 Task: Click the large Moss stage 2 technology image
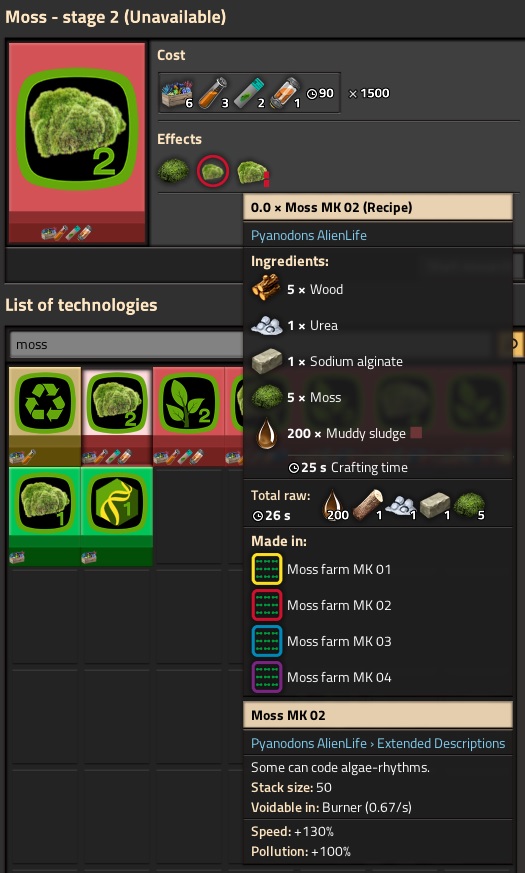[x=77, y=143]
